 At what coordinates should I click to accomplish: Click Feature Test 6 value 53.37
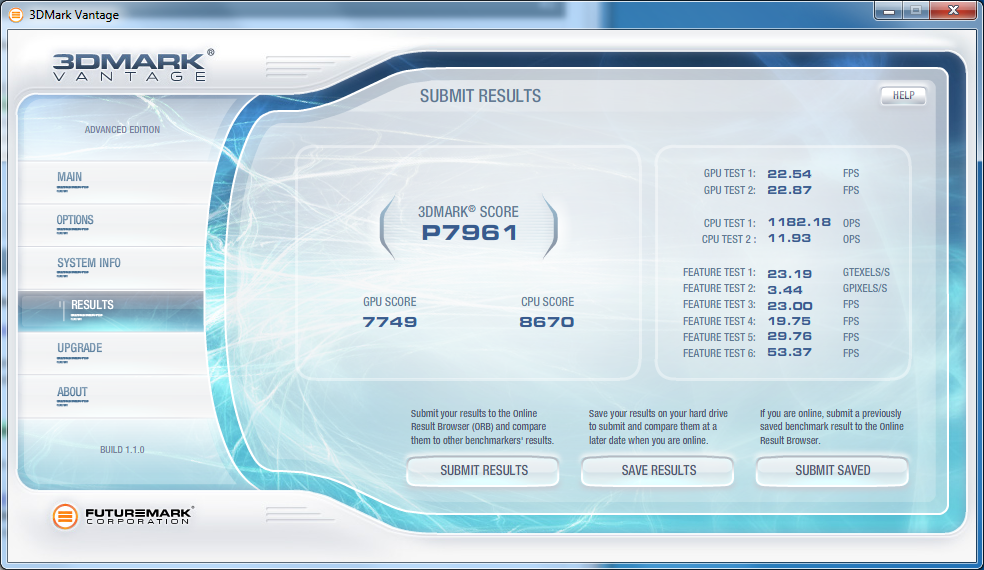pyautogui.click(x=789, y=352)
